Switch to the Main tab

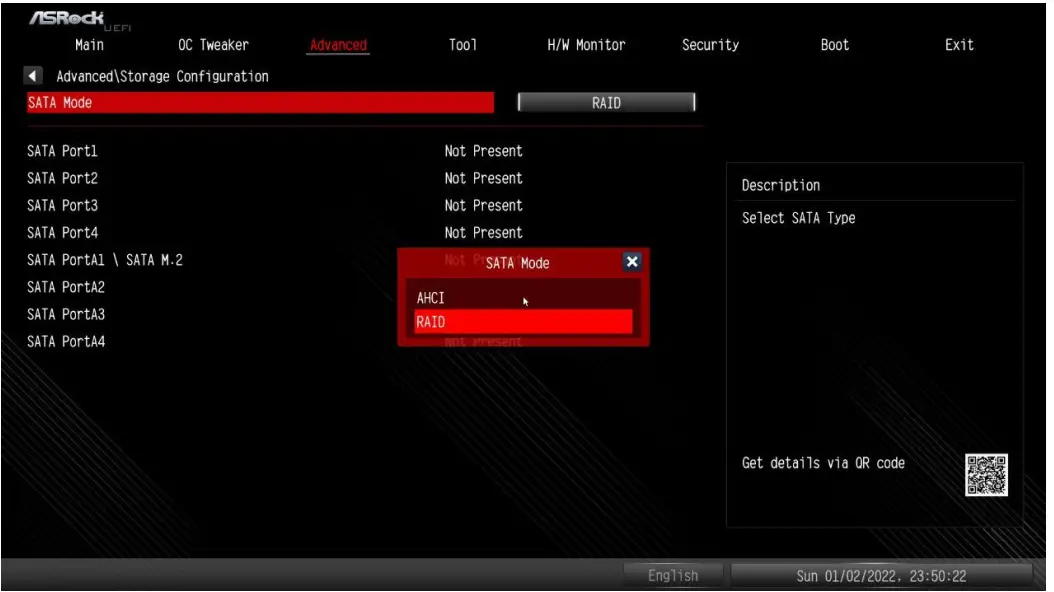(x=90, y=44)
